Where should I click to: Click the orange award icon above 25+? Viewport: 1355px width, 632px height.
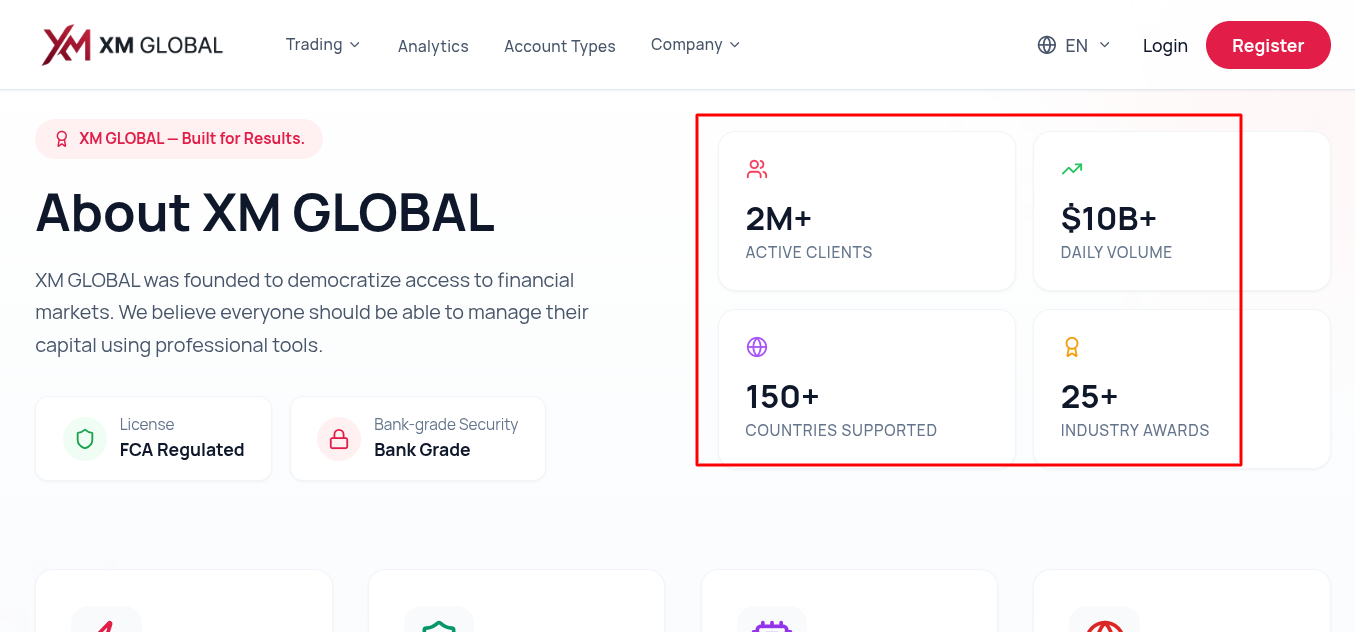click(1072, 347)
